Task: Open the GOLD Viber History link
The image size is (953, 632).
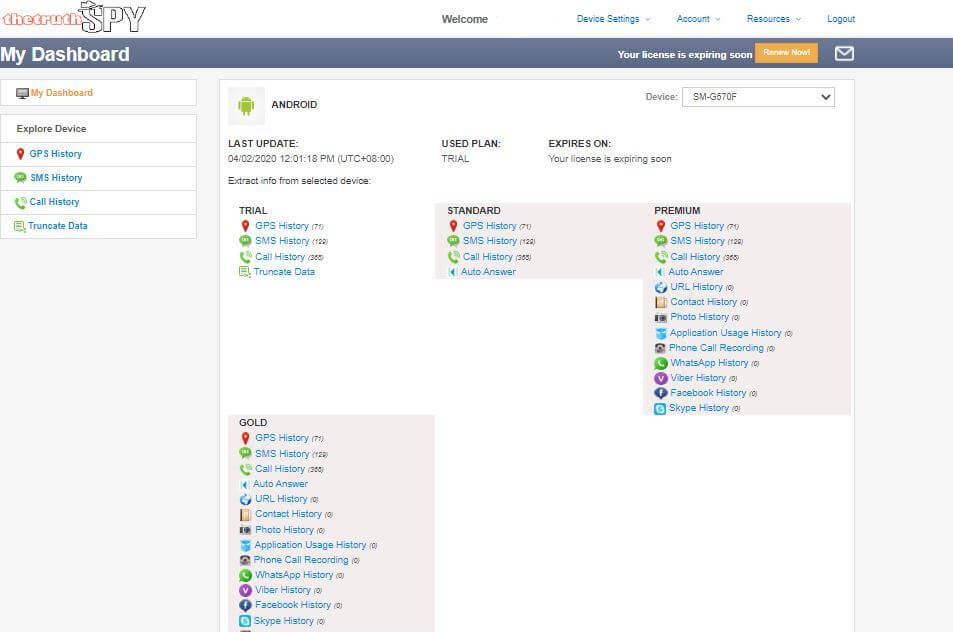Action: 283,589
